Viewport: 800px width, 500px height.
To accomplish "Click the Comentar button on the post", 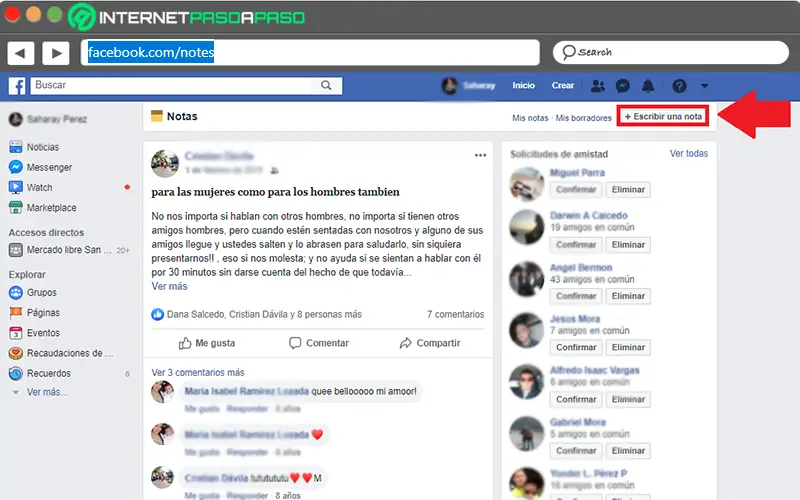I will pyautogui.click(x=319, y=343).
